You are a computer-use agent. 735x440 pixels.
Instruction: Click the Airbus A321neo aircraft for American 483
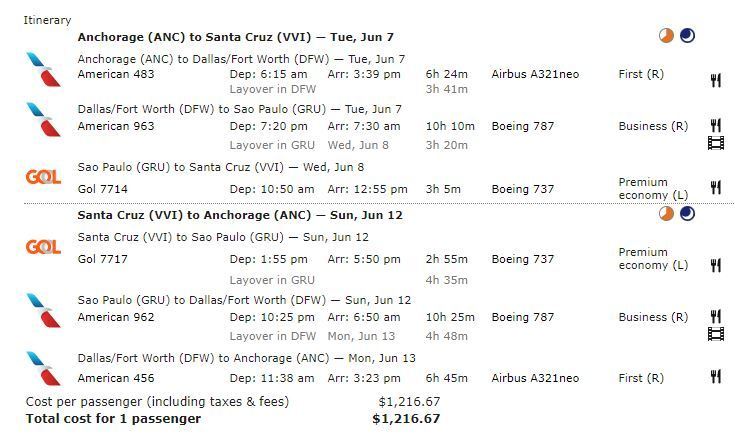pyautogui.click(x=535, y=74)
